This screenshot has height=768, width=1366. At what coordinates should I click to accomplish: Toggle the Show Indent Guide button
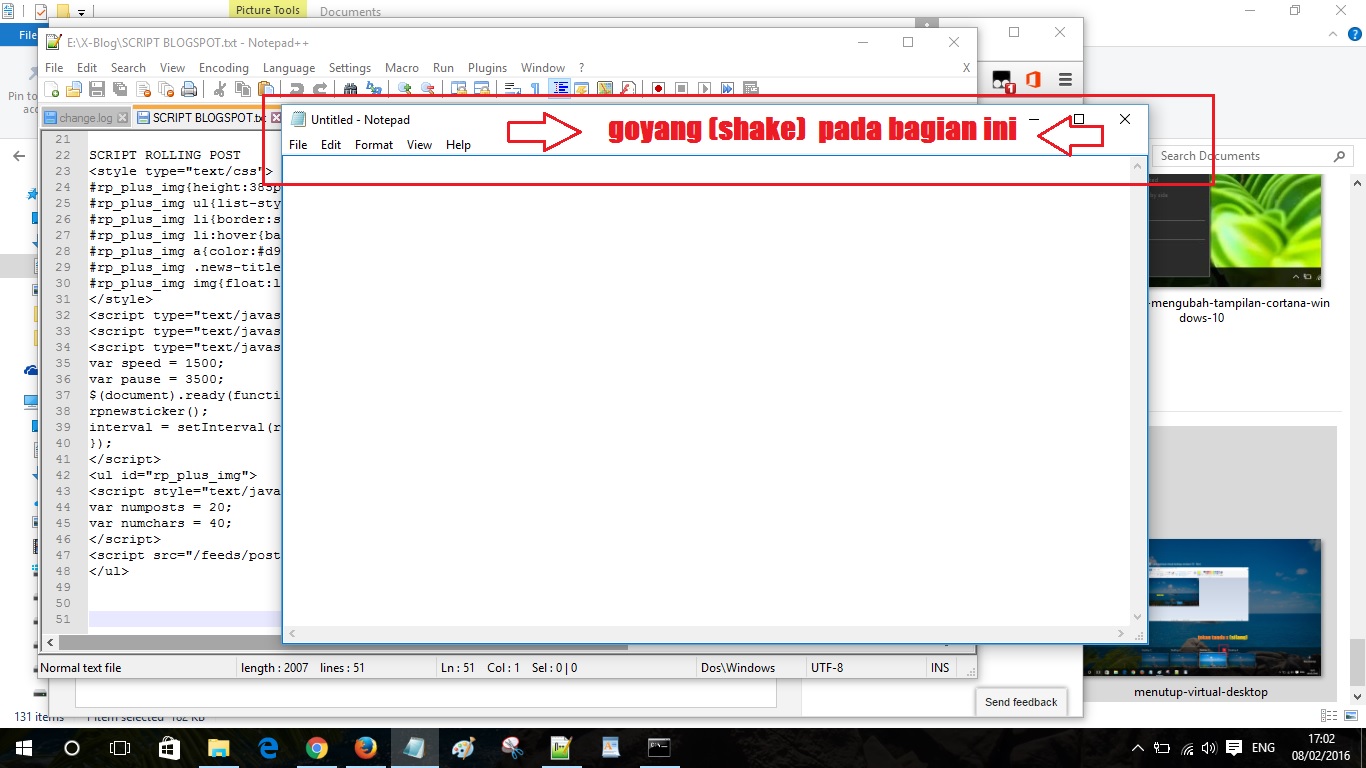559,89
